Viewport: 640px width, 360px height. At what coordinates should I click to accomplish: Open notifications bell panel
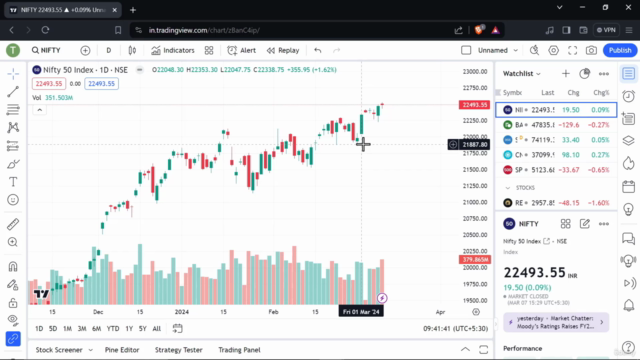(x=629, y=305)
